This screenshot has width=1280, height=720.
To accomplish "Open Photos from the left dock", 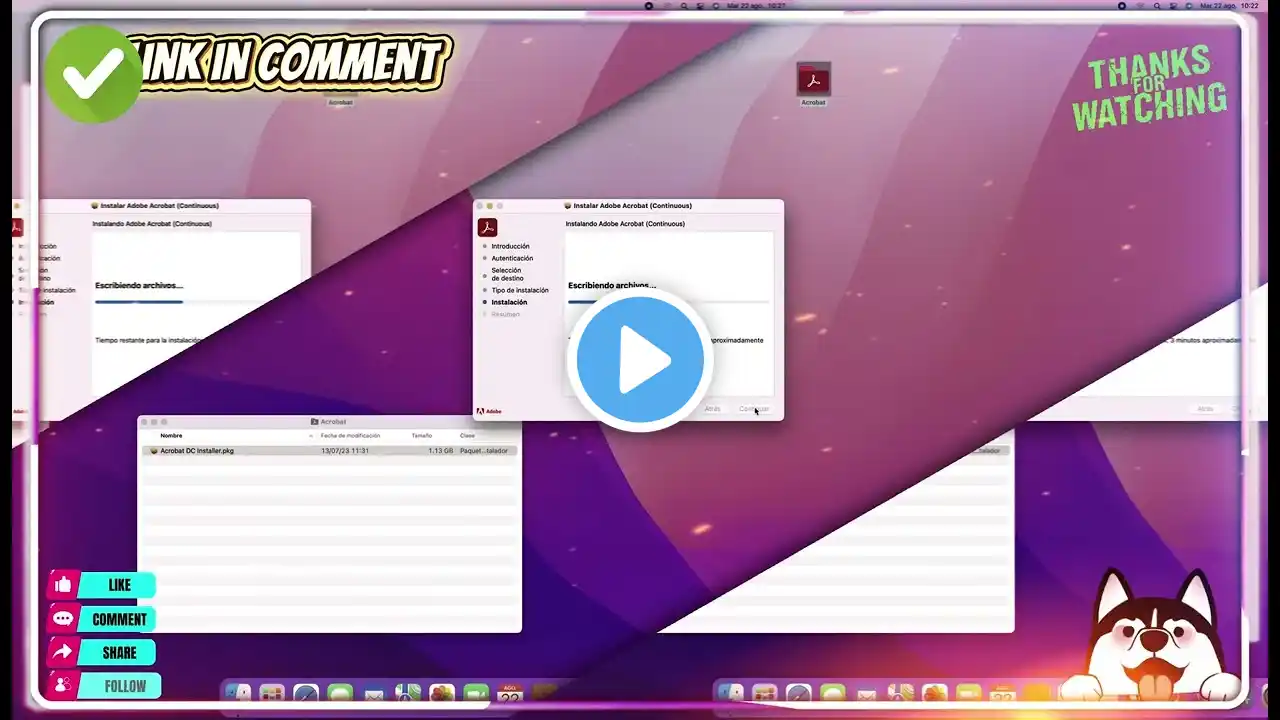I will tap(442, 693).
